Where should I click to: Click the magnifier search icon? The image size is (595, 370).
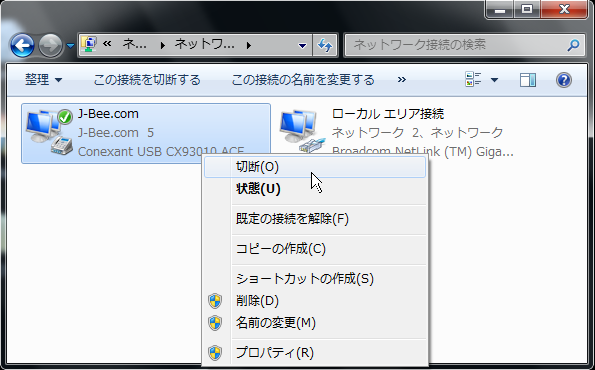tap(573, 45)
